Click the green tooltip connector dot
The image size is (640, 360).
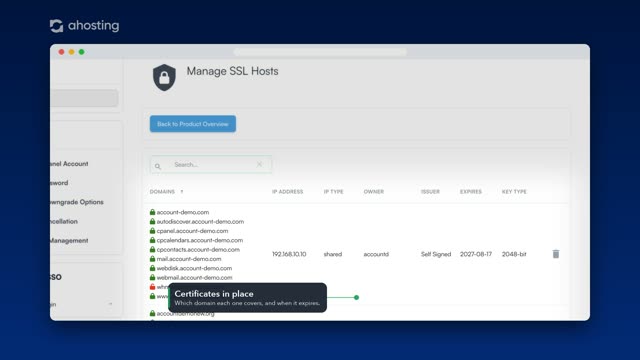point(356,298)
